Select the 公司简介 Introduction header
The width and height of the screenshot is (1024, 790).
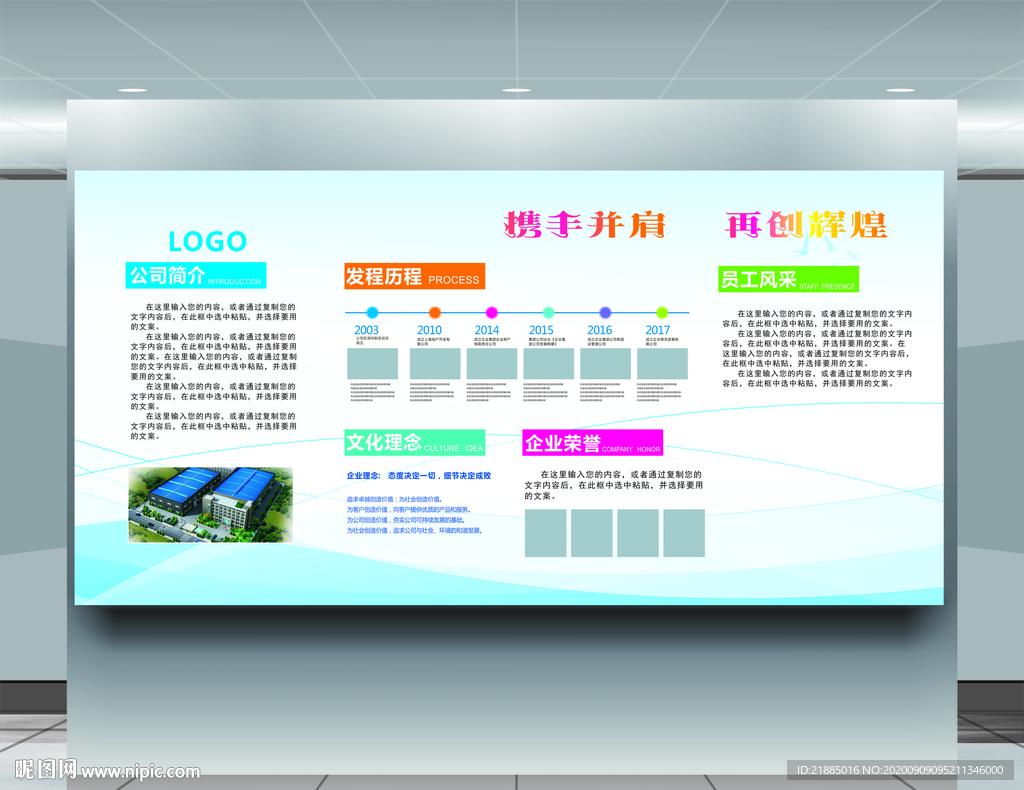[196, 276]
